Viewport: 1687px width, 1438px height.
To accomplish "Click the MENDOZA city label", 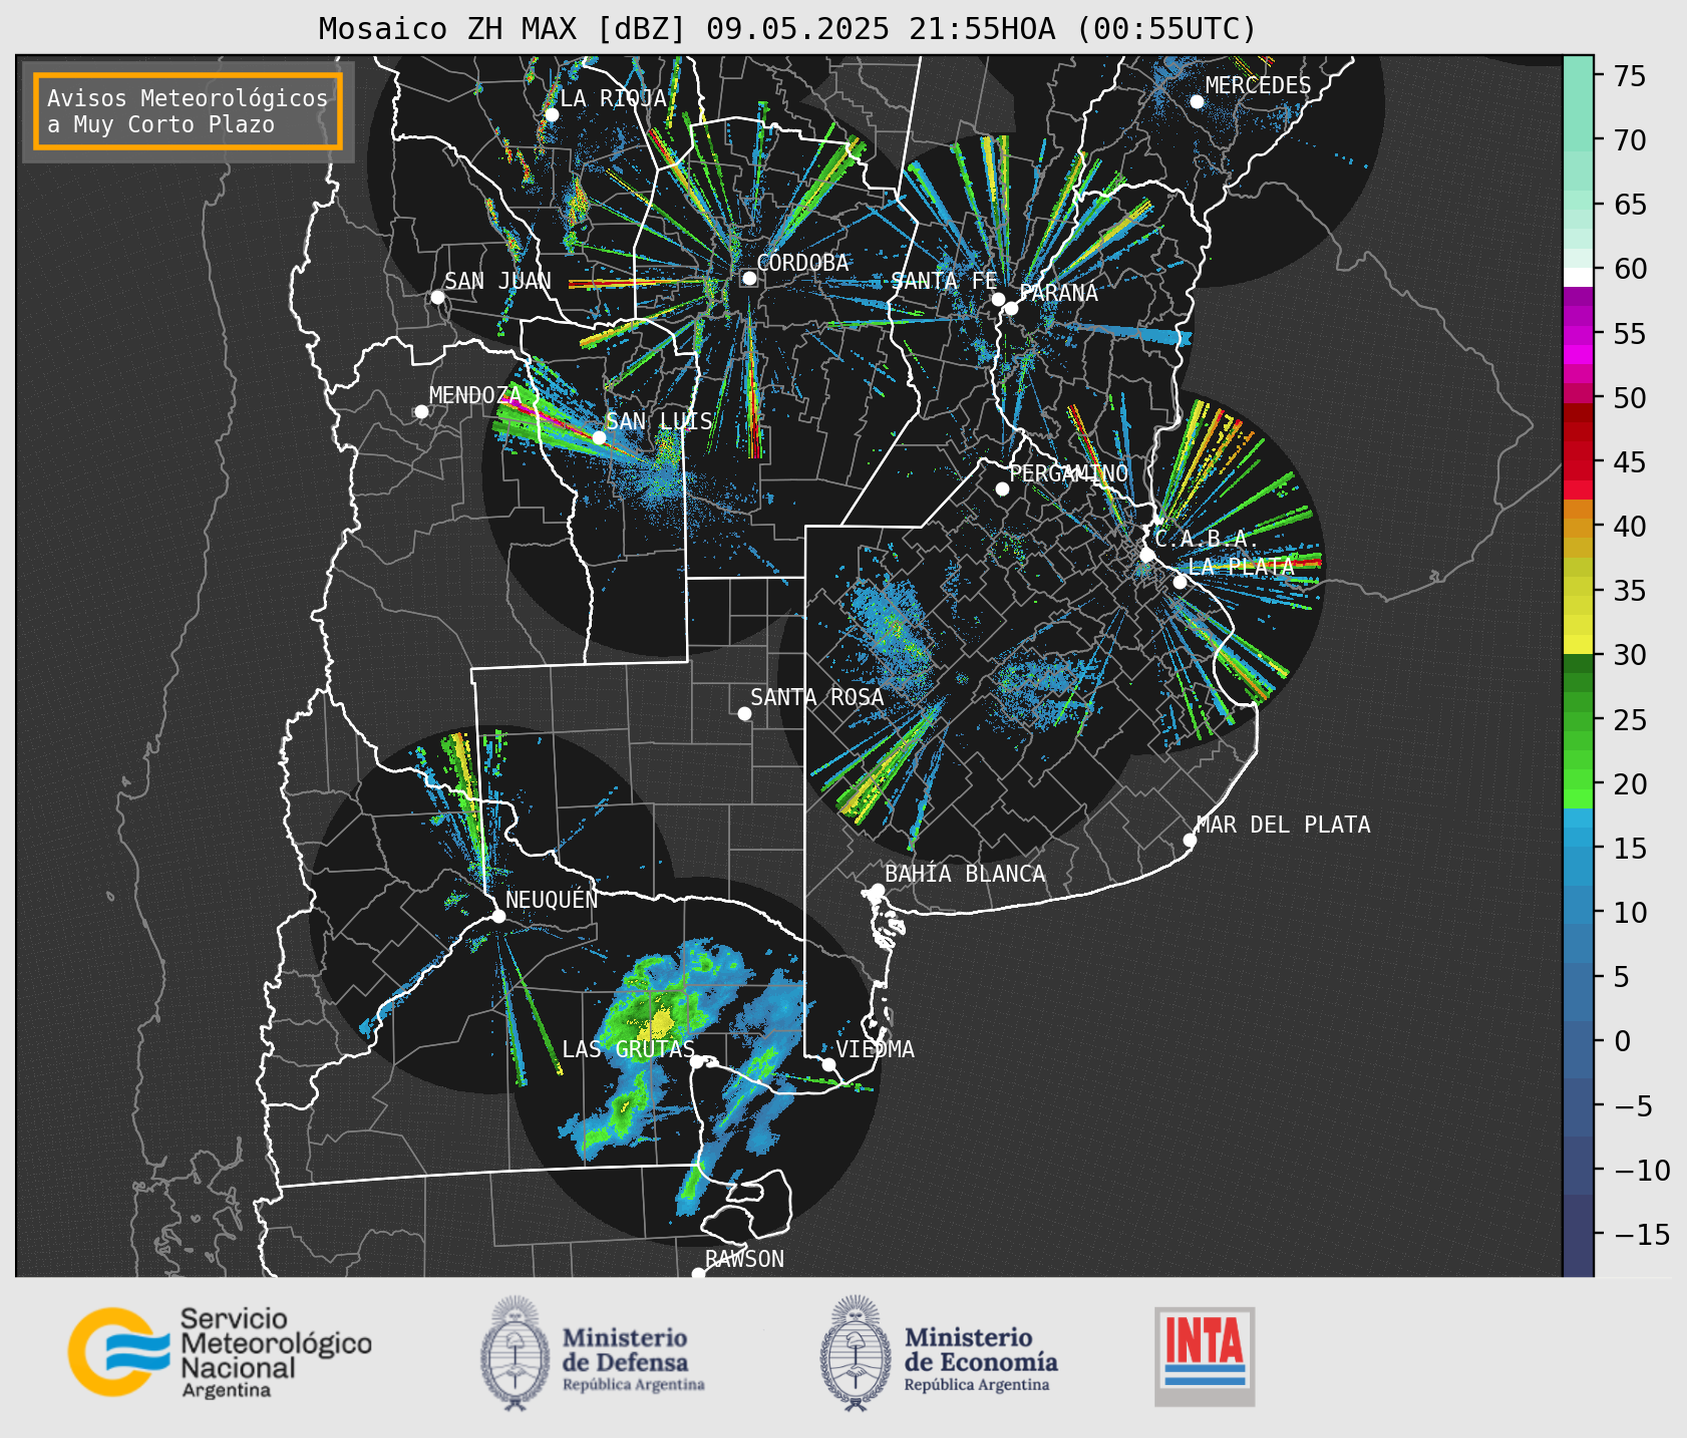I will (475, 396).
